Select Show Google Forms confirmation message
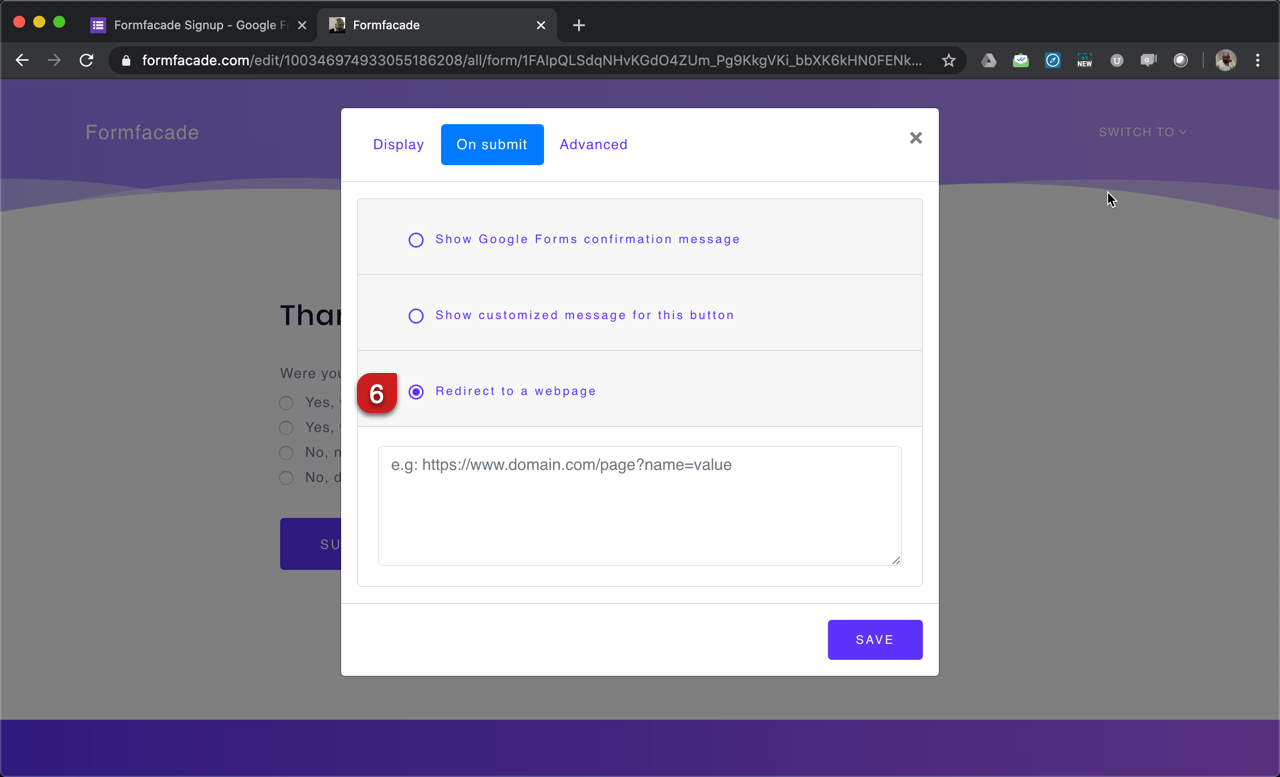1280x777 pixels. 416,240
